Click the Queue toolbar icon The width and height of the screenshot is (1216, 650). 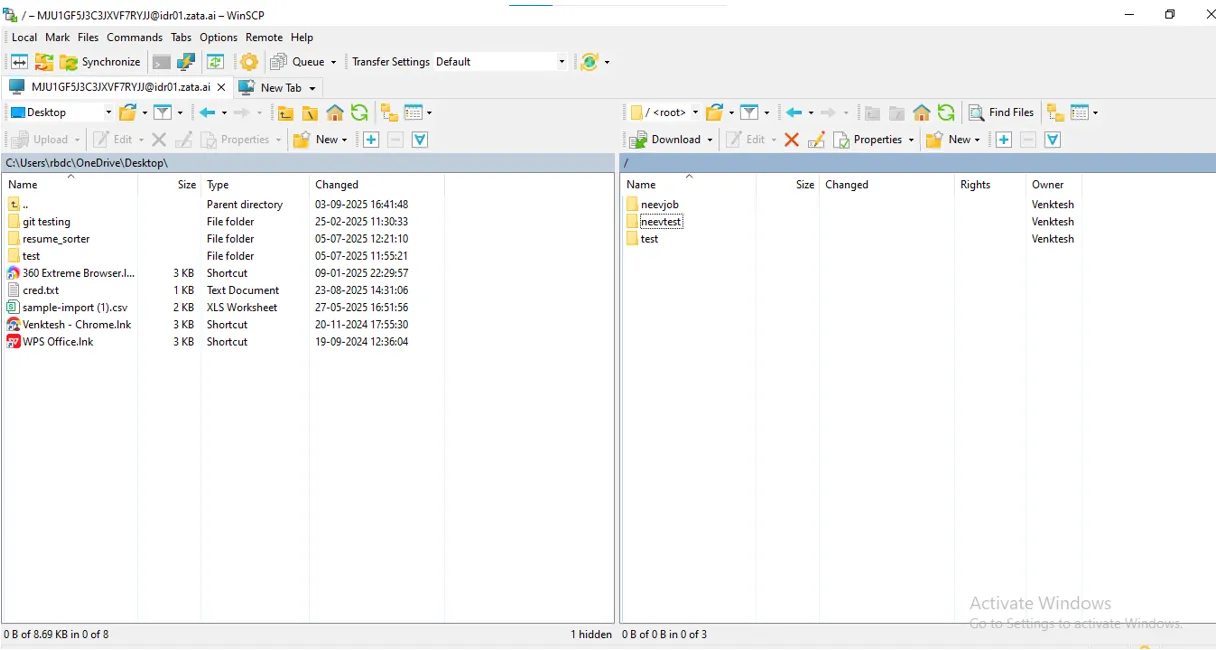[279, 62]
